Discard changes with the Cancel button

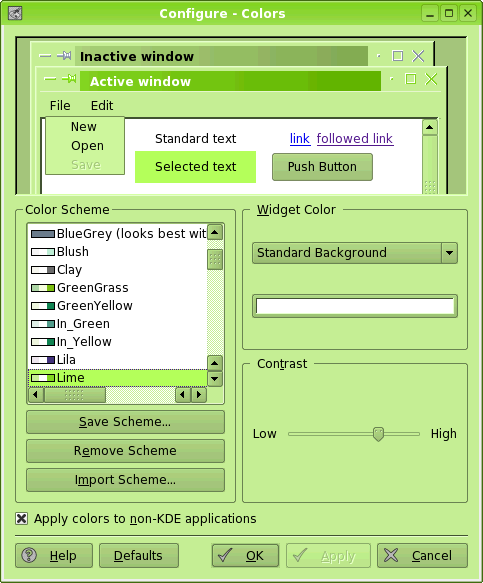[x=422, y=555]
